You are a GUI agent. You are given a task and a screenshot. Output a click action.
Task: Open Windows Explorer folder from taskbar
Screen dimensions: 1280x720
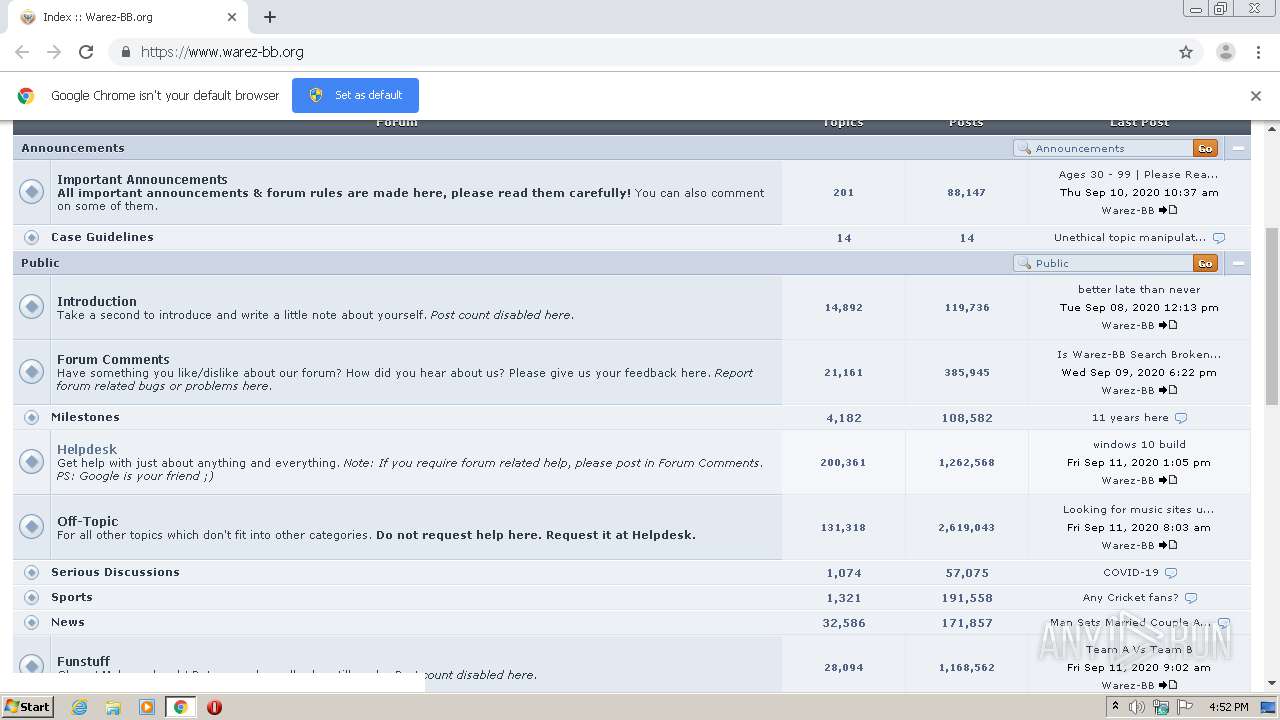click(113, 707)
